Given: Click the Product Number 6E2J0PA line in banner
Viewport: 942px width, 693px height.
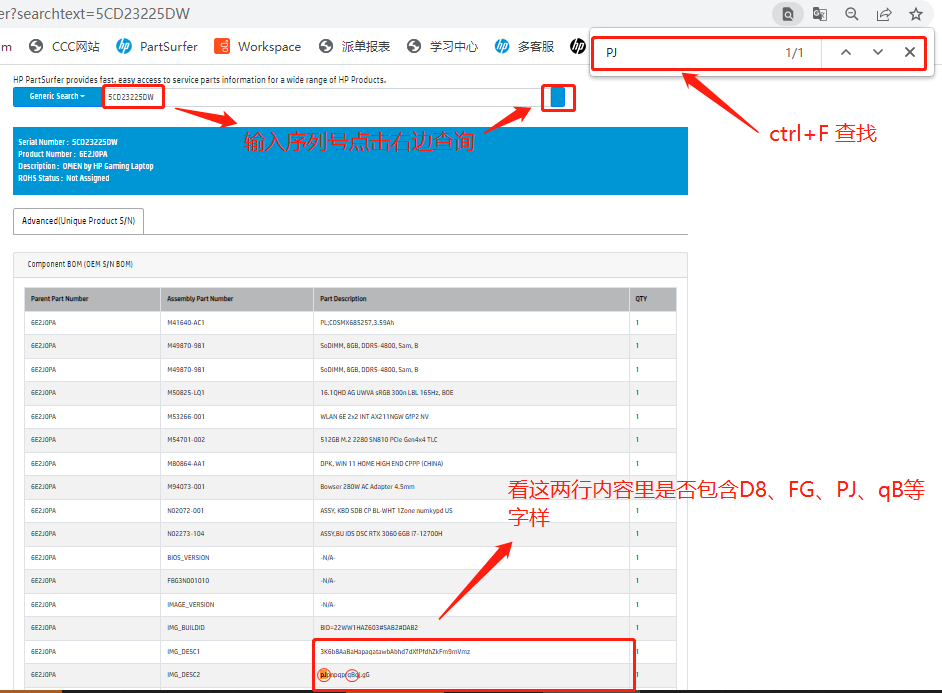Looking at the screenshot, I should (62, 154).
